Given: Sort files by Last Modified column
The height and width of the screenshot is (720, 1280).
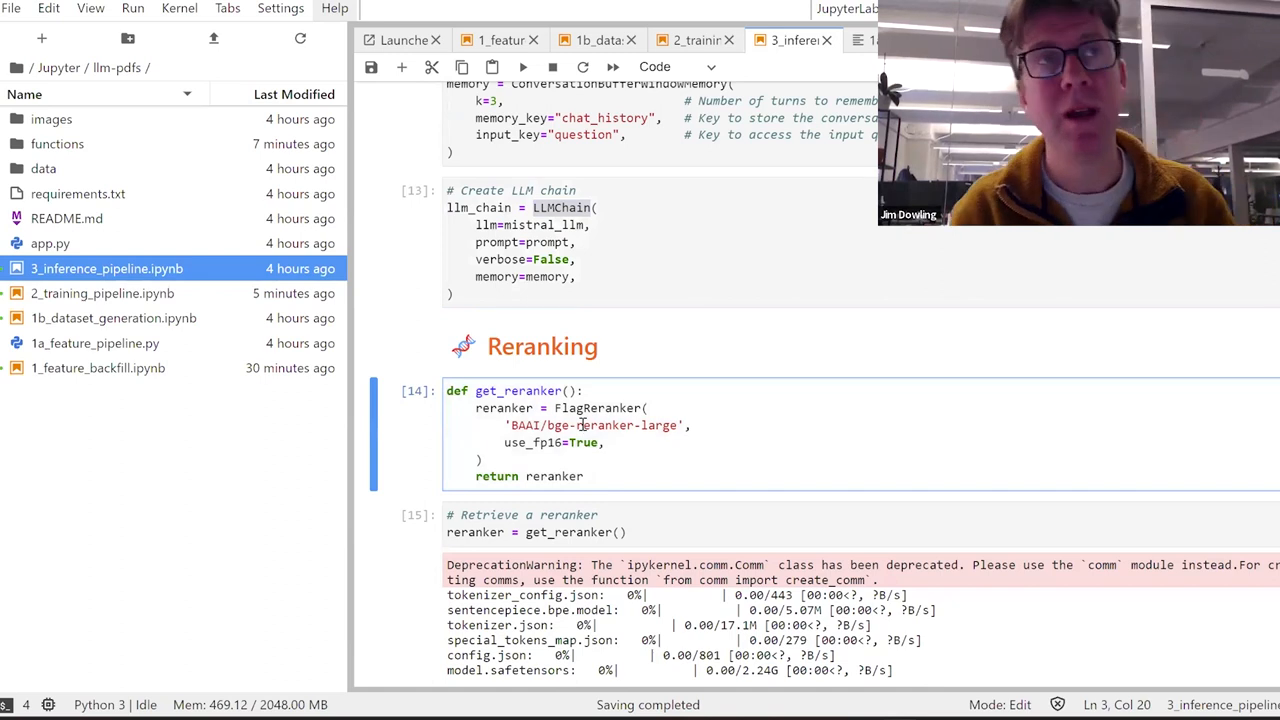Looking at the screenshot, I should point(293,94).
